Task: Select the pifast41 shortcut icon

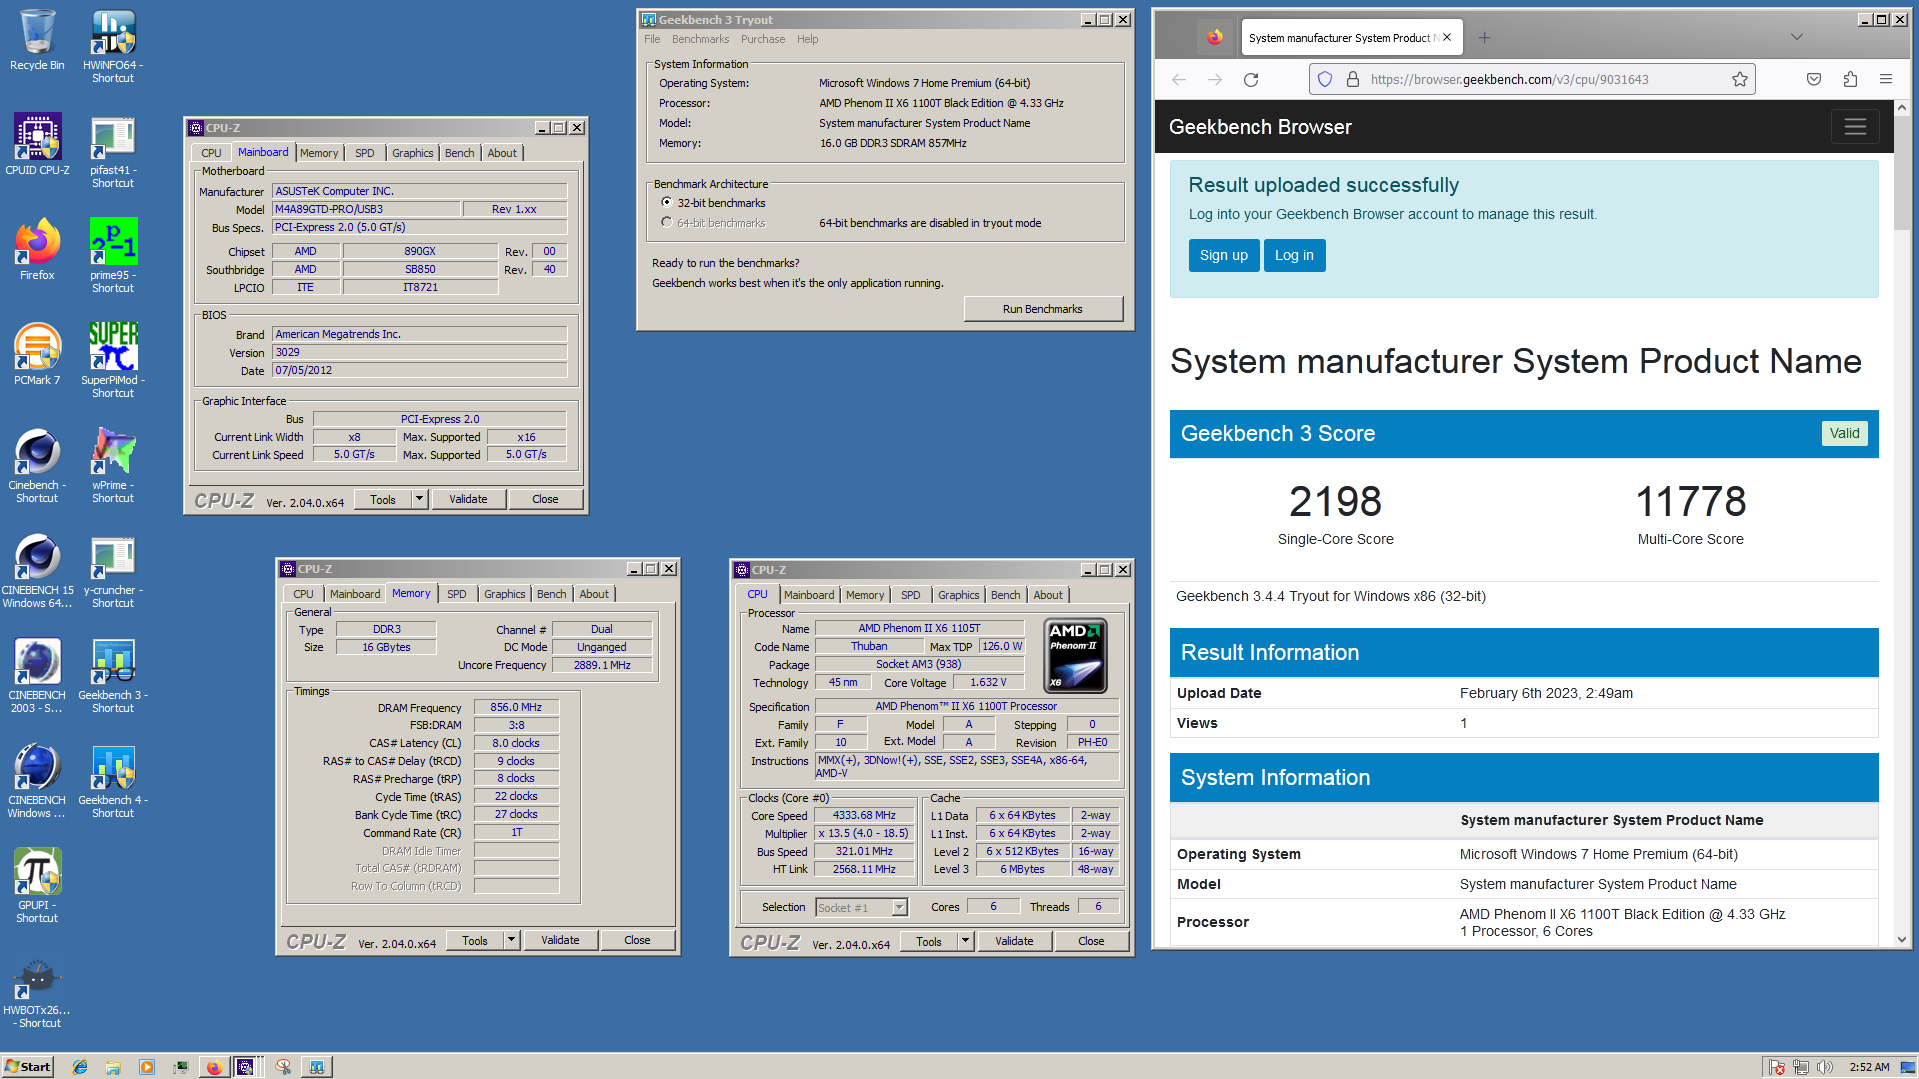Action: coord(113,152)
